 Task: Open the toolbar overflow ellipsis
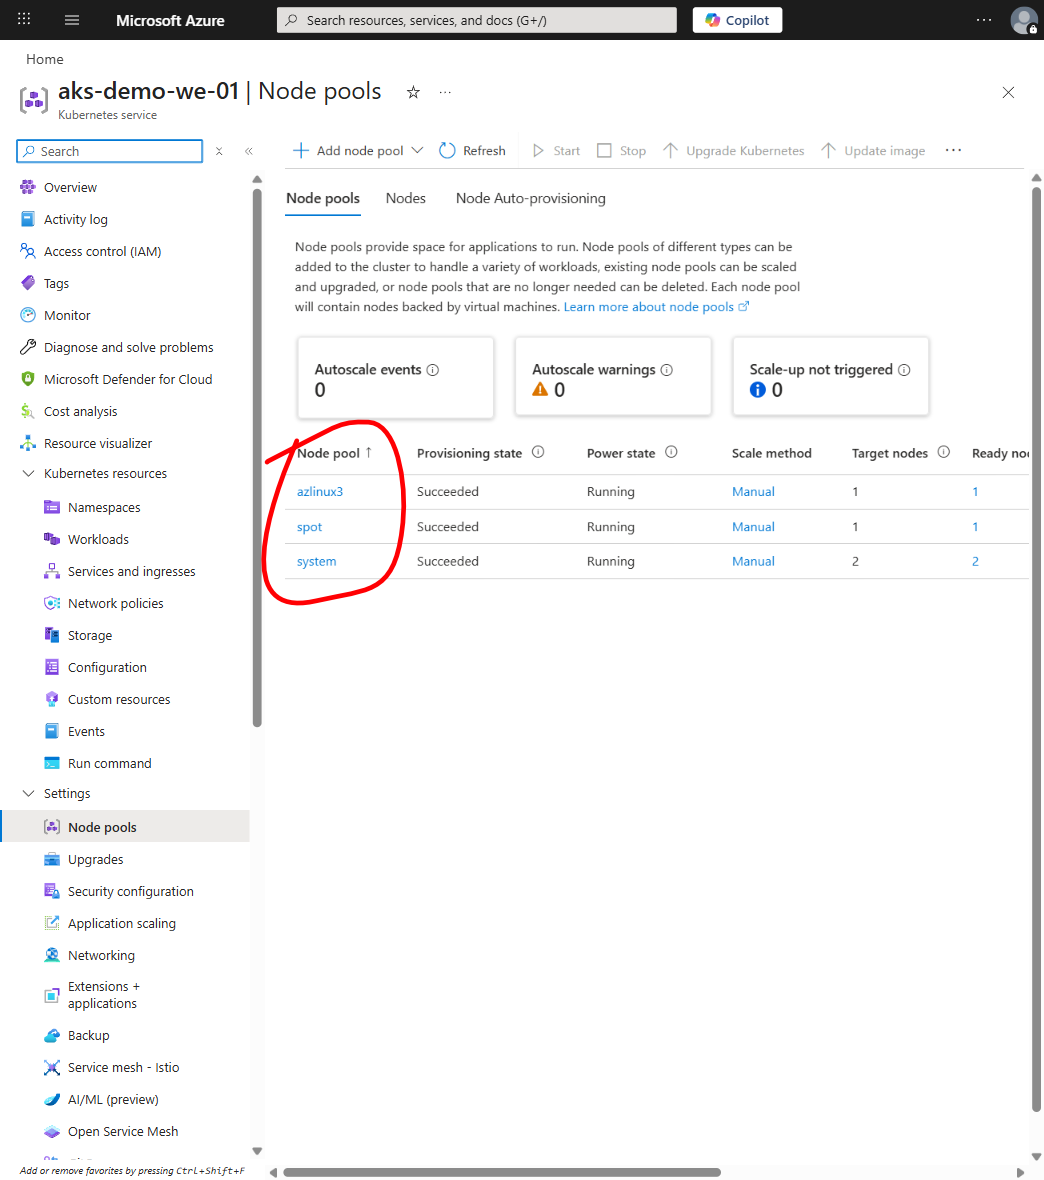[953, 151]
